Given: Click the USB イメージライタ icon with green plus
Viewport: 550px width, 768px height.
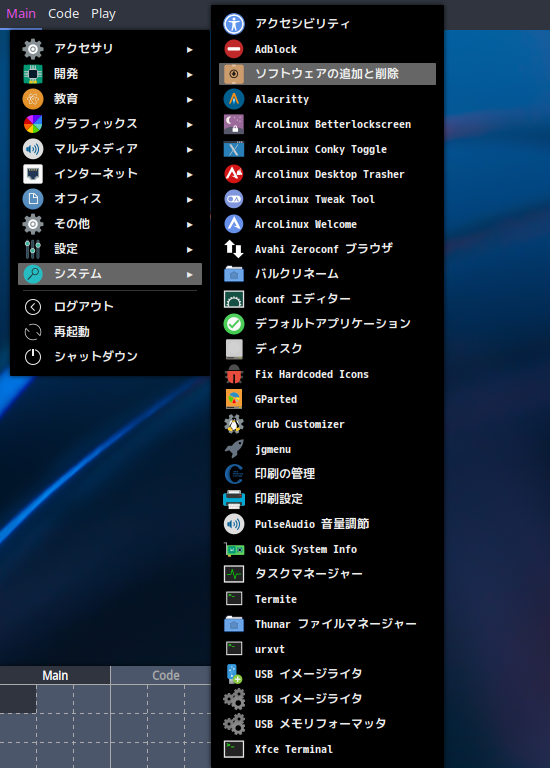Looking at the screenshot, I should click(234, 674).
